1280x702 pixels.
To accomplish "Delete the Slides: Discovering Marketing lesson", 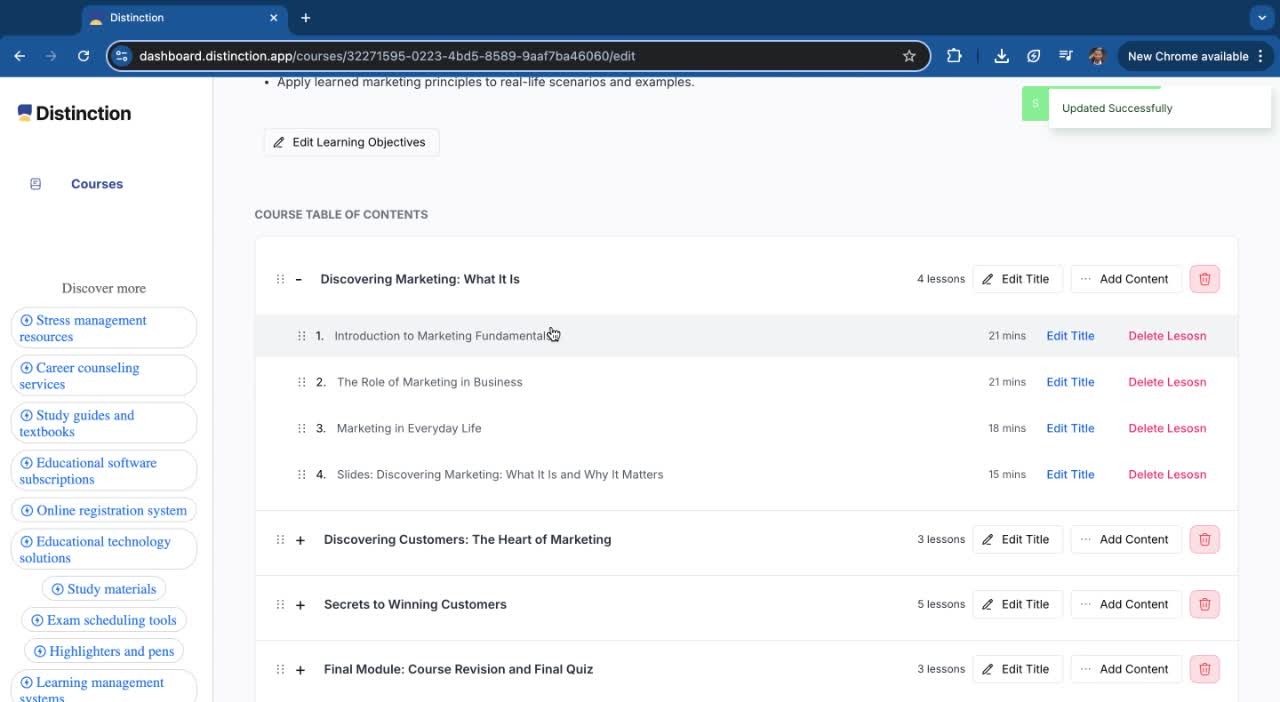I will pyautogui.click(x=1167, y=474).
